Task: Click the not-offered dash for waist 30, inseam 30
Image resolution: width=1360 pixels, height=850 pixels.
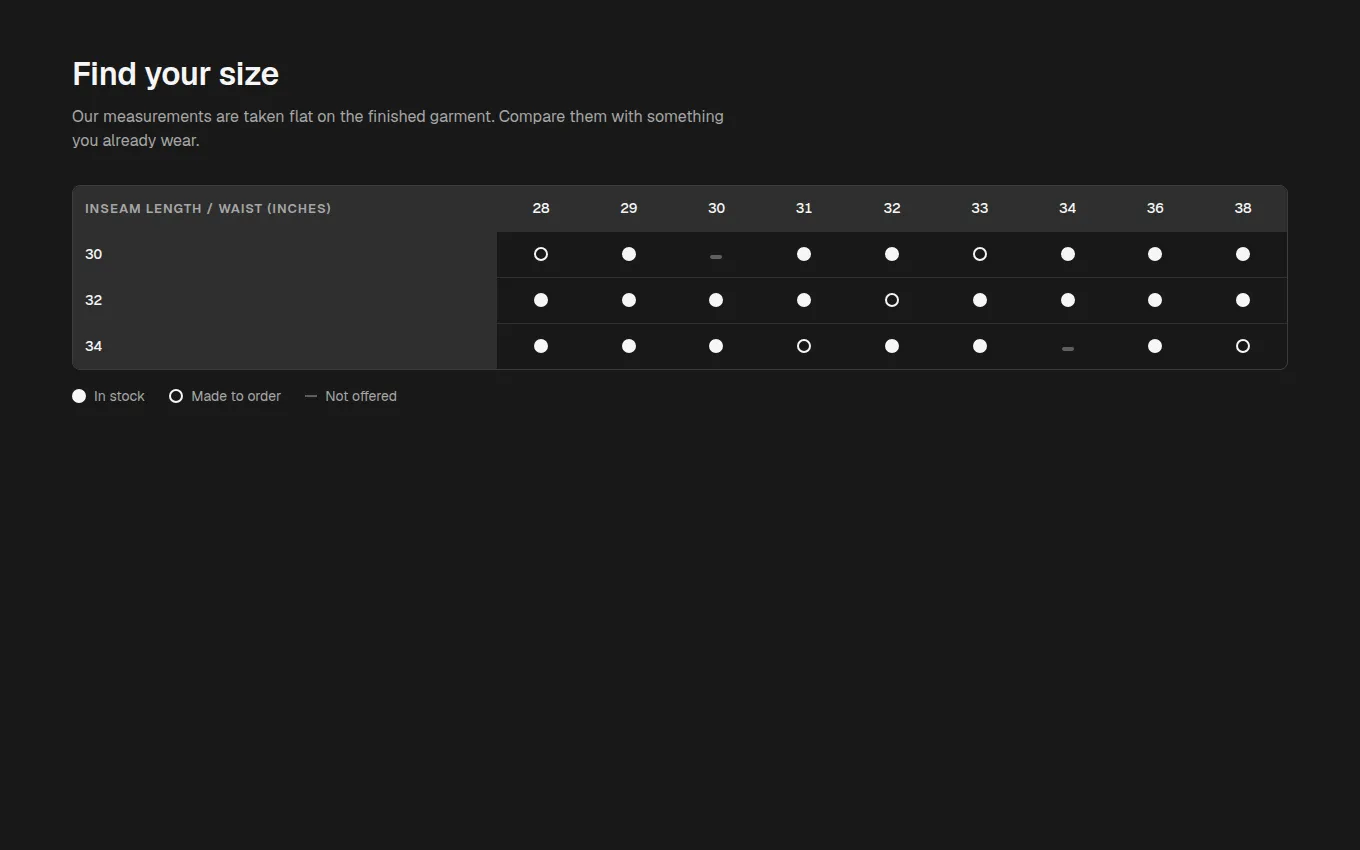Action: 716,257
